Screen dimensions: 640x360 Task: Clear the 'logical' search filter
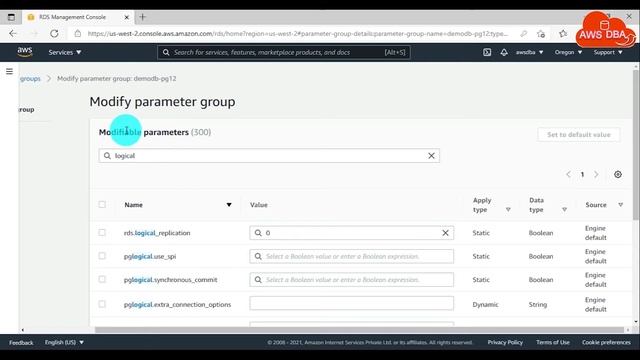pos(431,156)
